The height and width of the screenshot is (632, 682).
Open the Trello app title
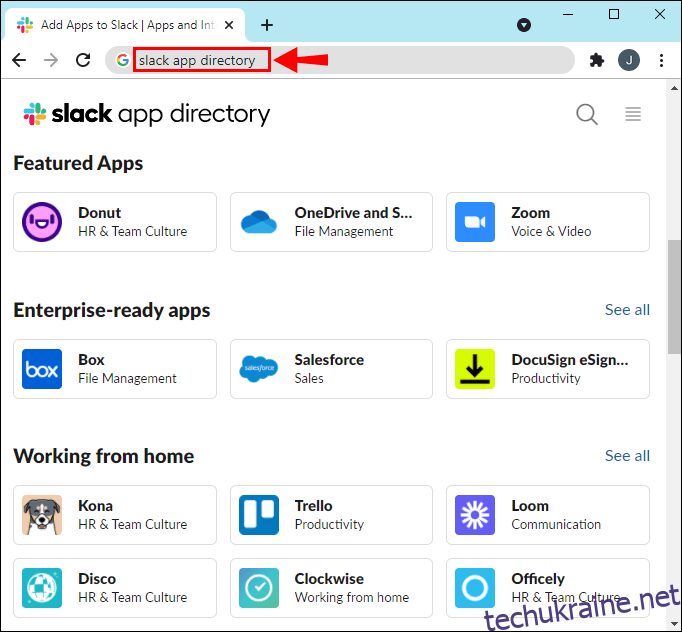(x=314, y=506)
